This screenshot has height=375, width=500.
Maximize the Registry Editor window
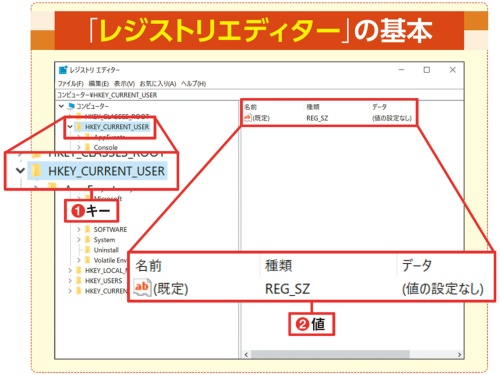click(x=427, y=70)
